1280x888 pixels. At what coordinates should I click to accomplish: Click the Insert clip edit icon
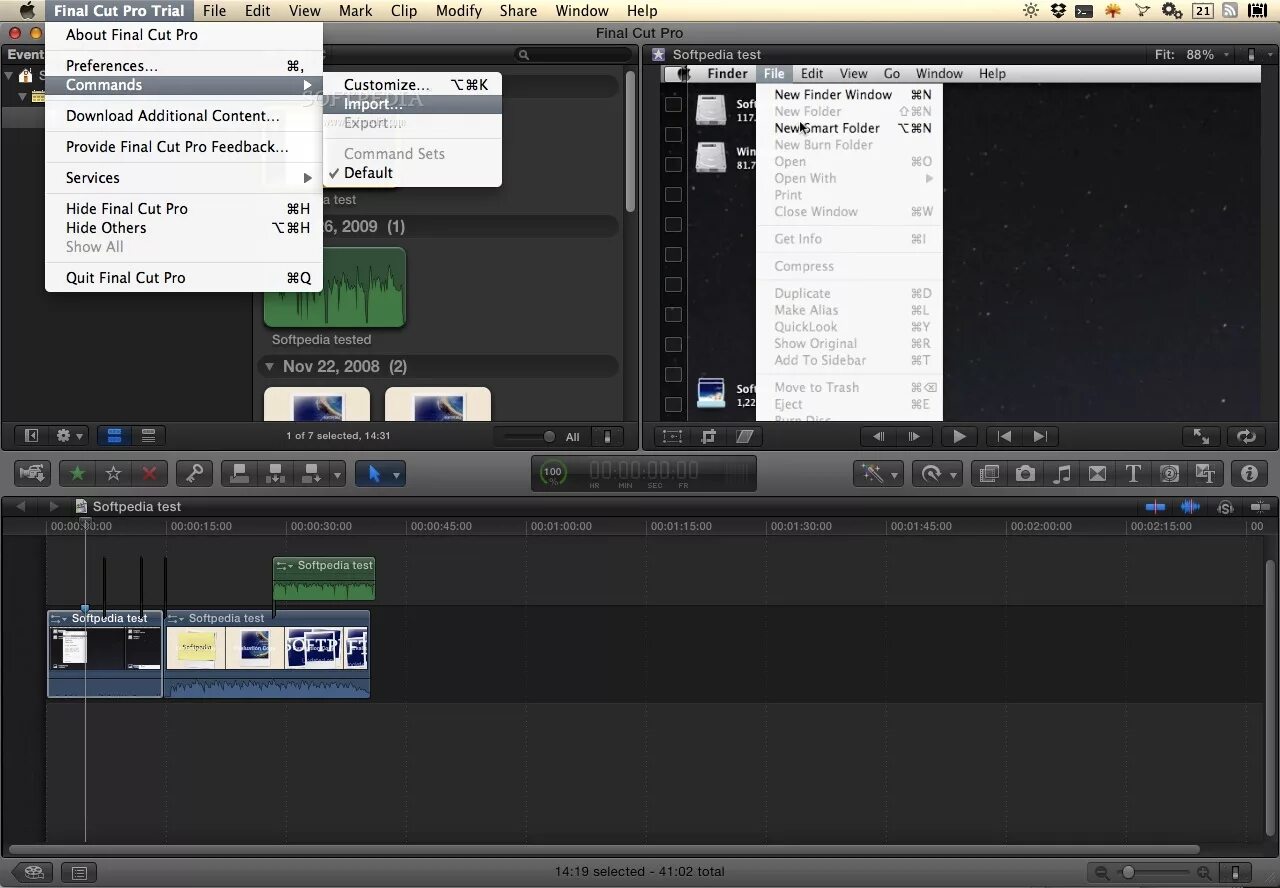(275, 473)
